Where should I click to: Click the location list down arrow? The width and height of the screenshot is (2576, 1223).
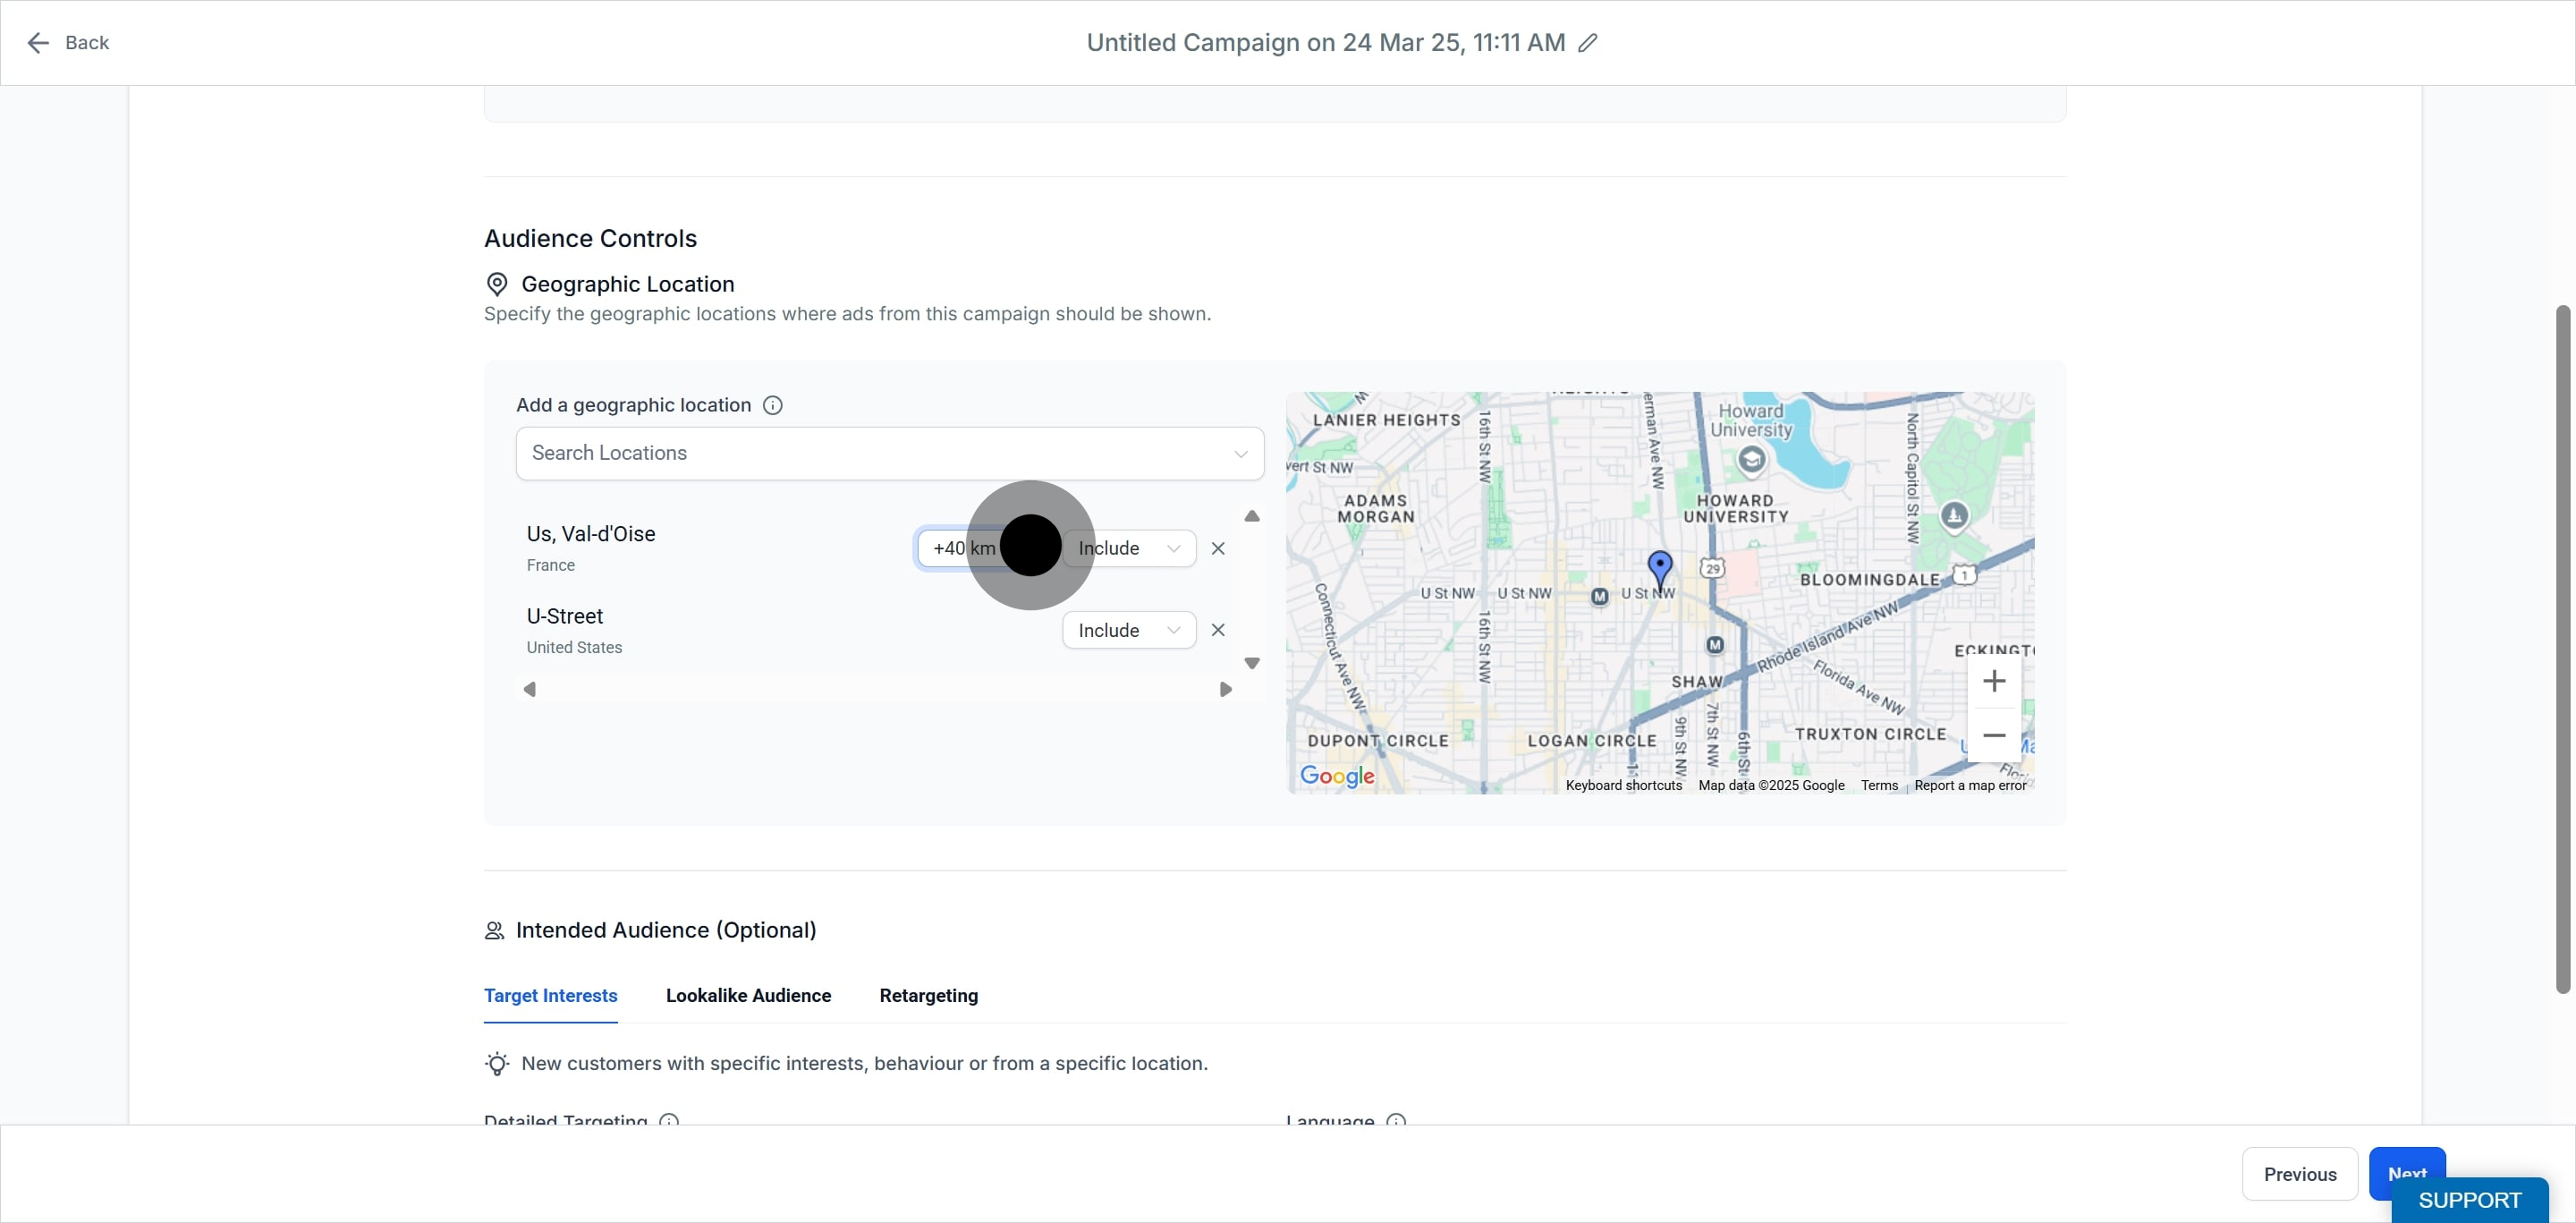pos(1251,663)
